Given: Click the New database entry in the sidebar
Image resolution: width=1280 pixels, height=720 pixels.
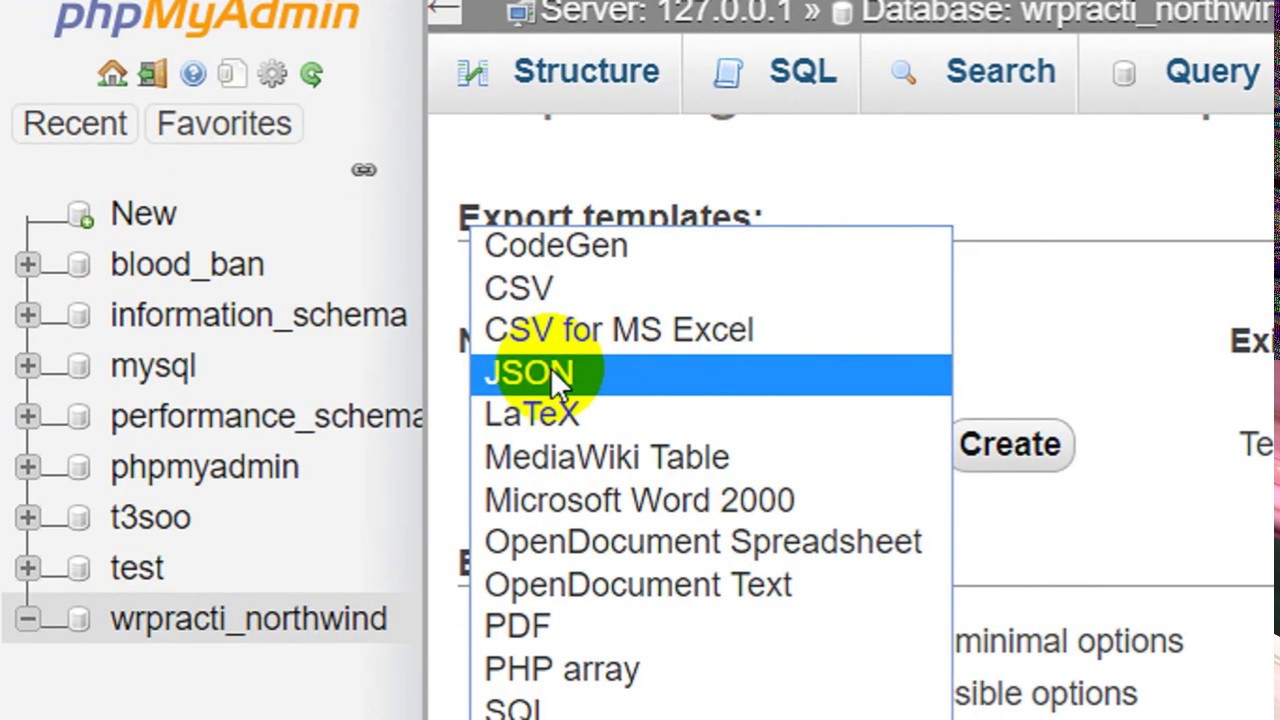Looking at the screenshot, I should point(142,213).
